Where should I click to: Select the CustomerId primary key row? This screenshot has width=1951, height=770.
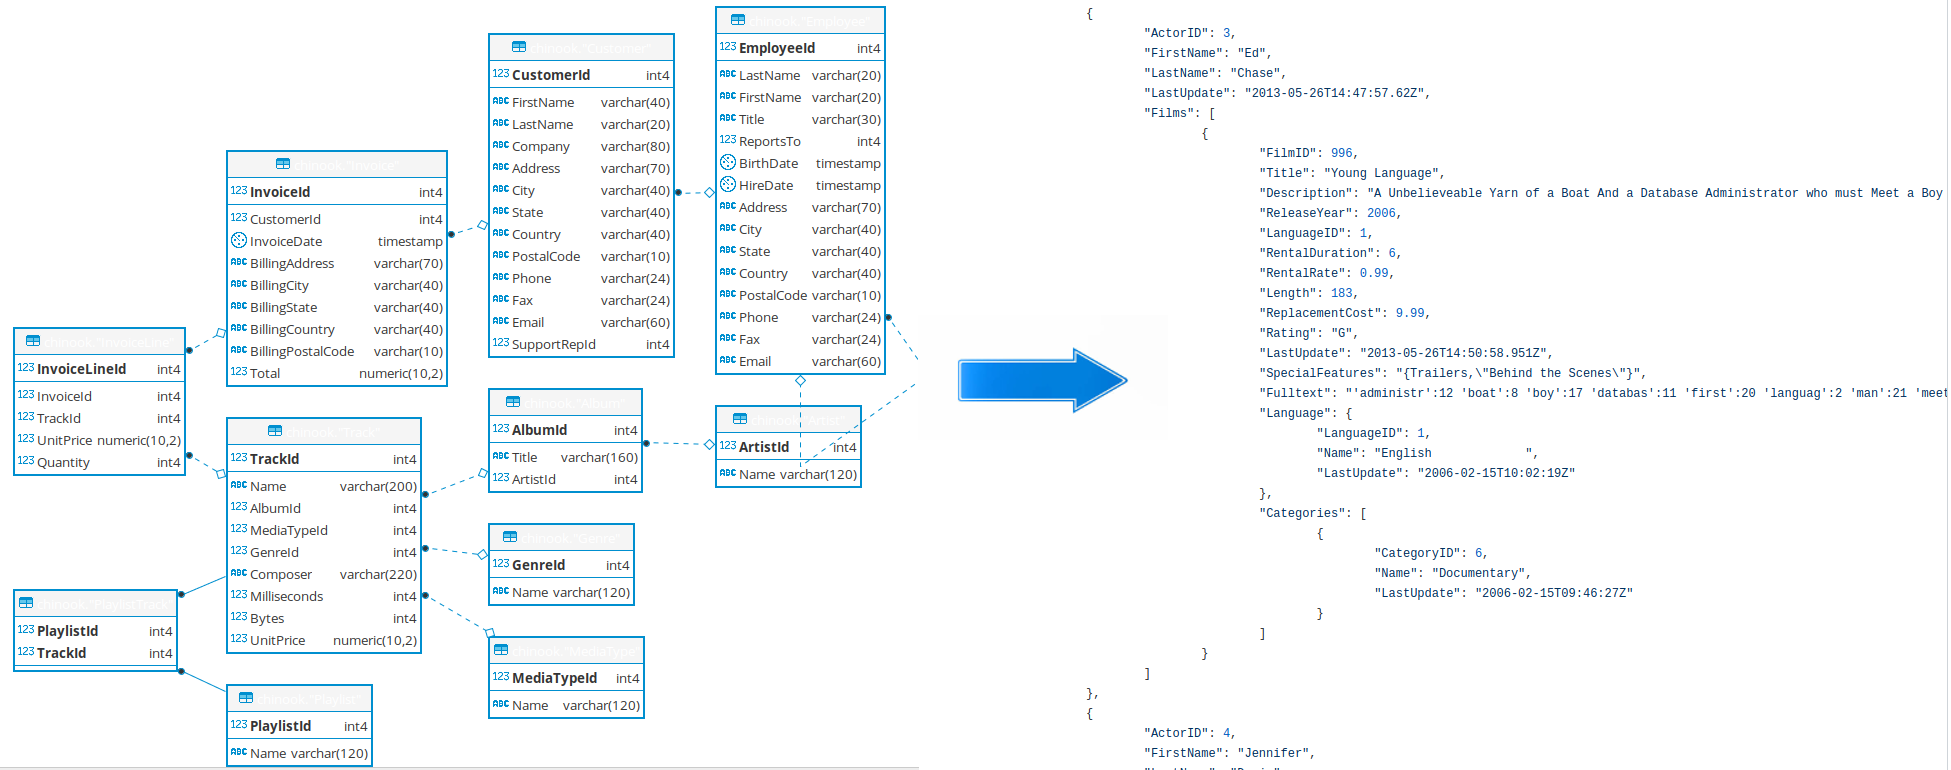pos(581,75)
